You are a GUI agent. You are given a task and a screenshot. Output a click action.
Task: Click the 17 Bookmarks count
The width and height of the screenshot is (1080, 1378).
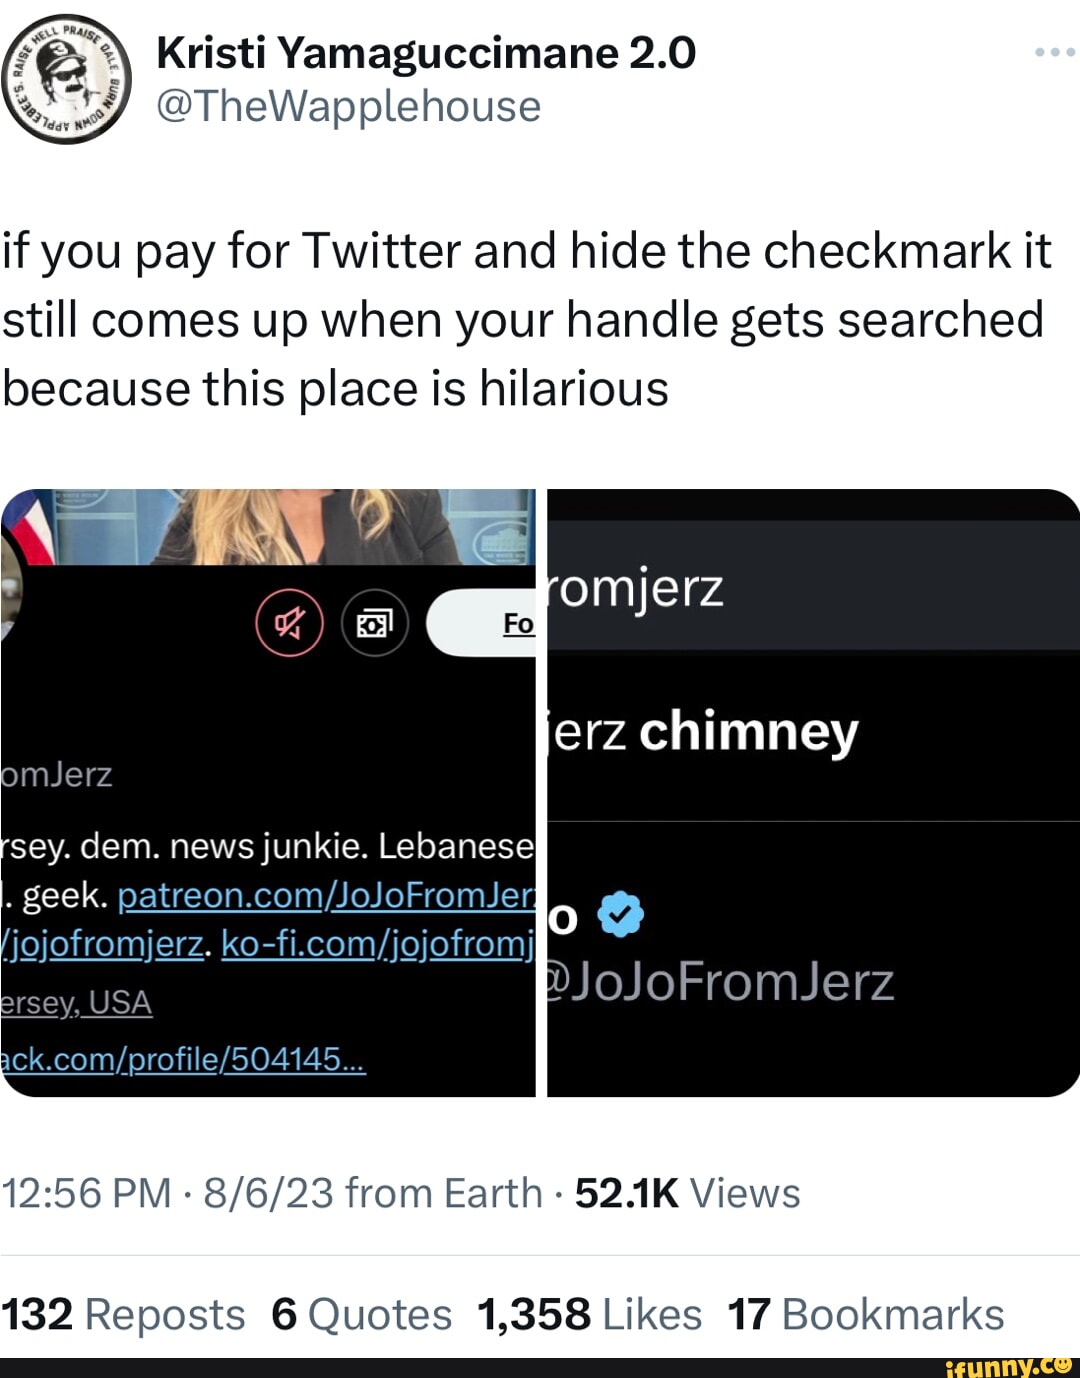(x=865, y=1314)
